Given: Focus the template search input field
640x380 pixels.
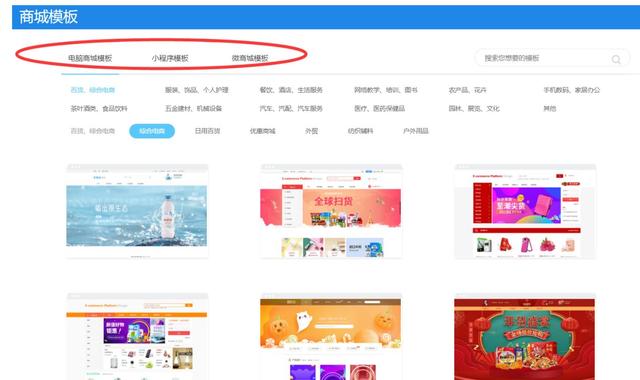Looking at the screenshot, I should pos(552,58).
